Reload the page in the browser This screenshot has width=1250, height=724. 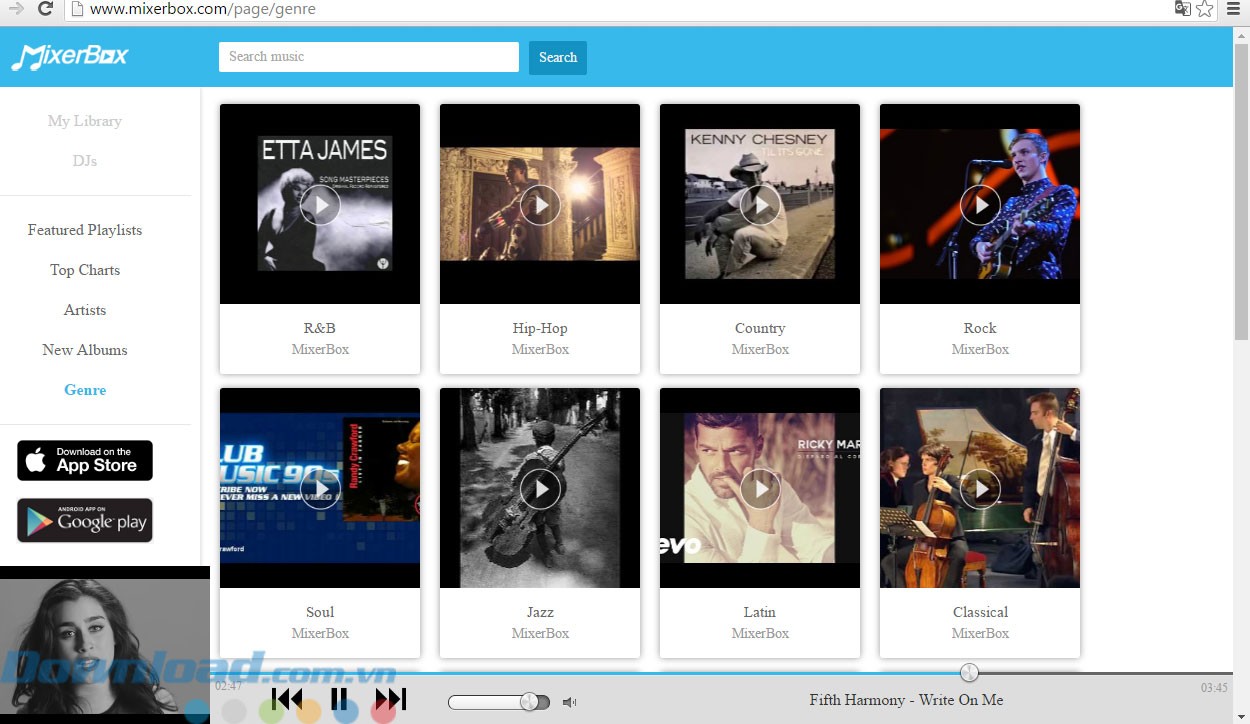click(45, 9)
